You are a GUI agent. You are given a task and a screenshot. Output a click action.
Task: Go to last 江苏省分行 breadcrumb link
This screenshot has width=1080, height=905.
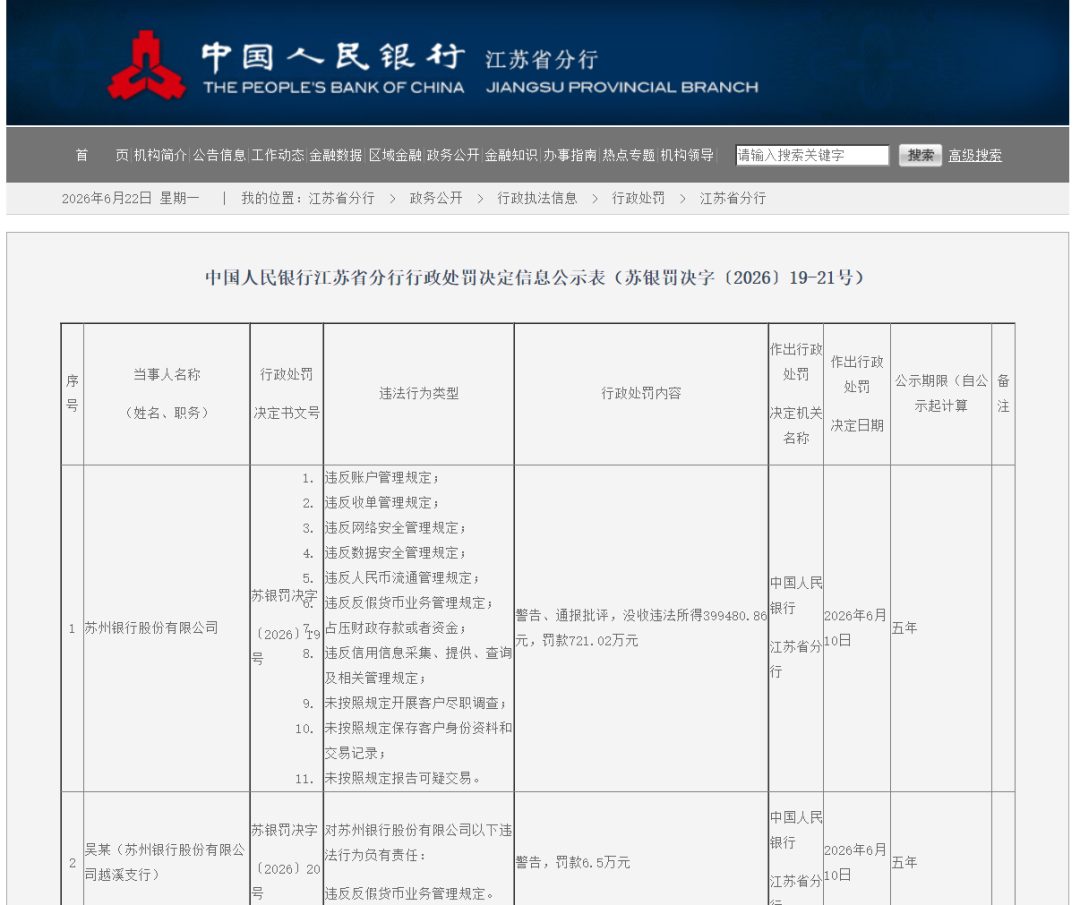733,198
